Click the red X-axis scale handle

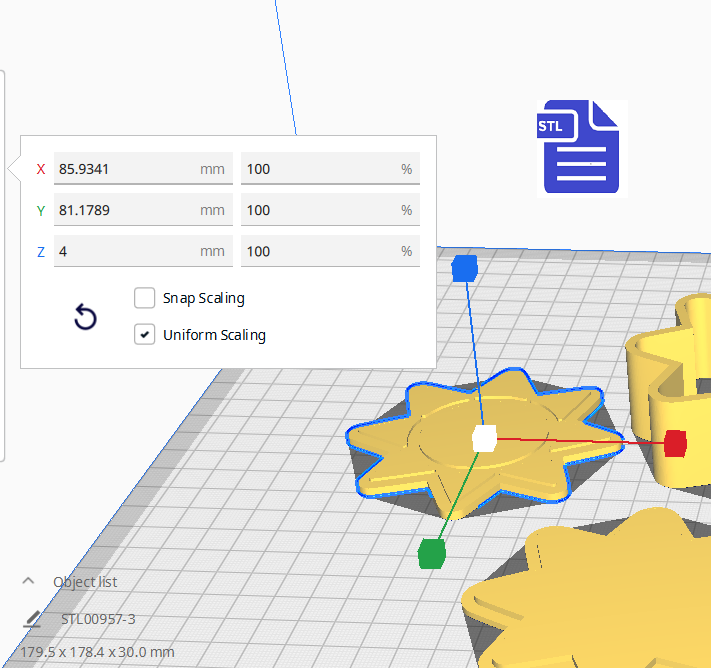[x=675, y=443]
